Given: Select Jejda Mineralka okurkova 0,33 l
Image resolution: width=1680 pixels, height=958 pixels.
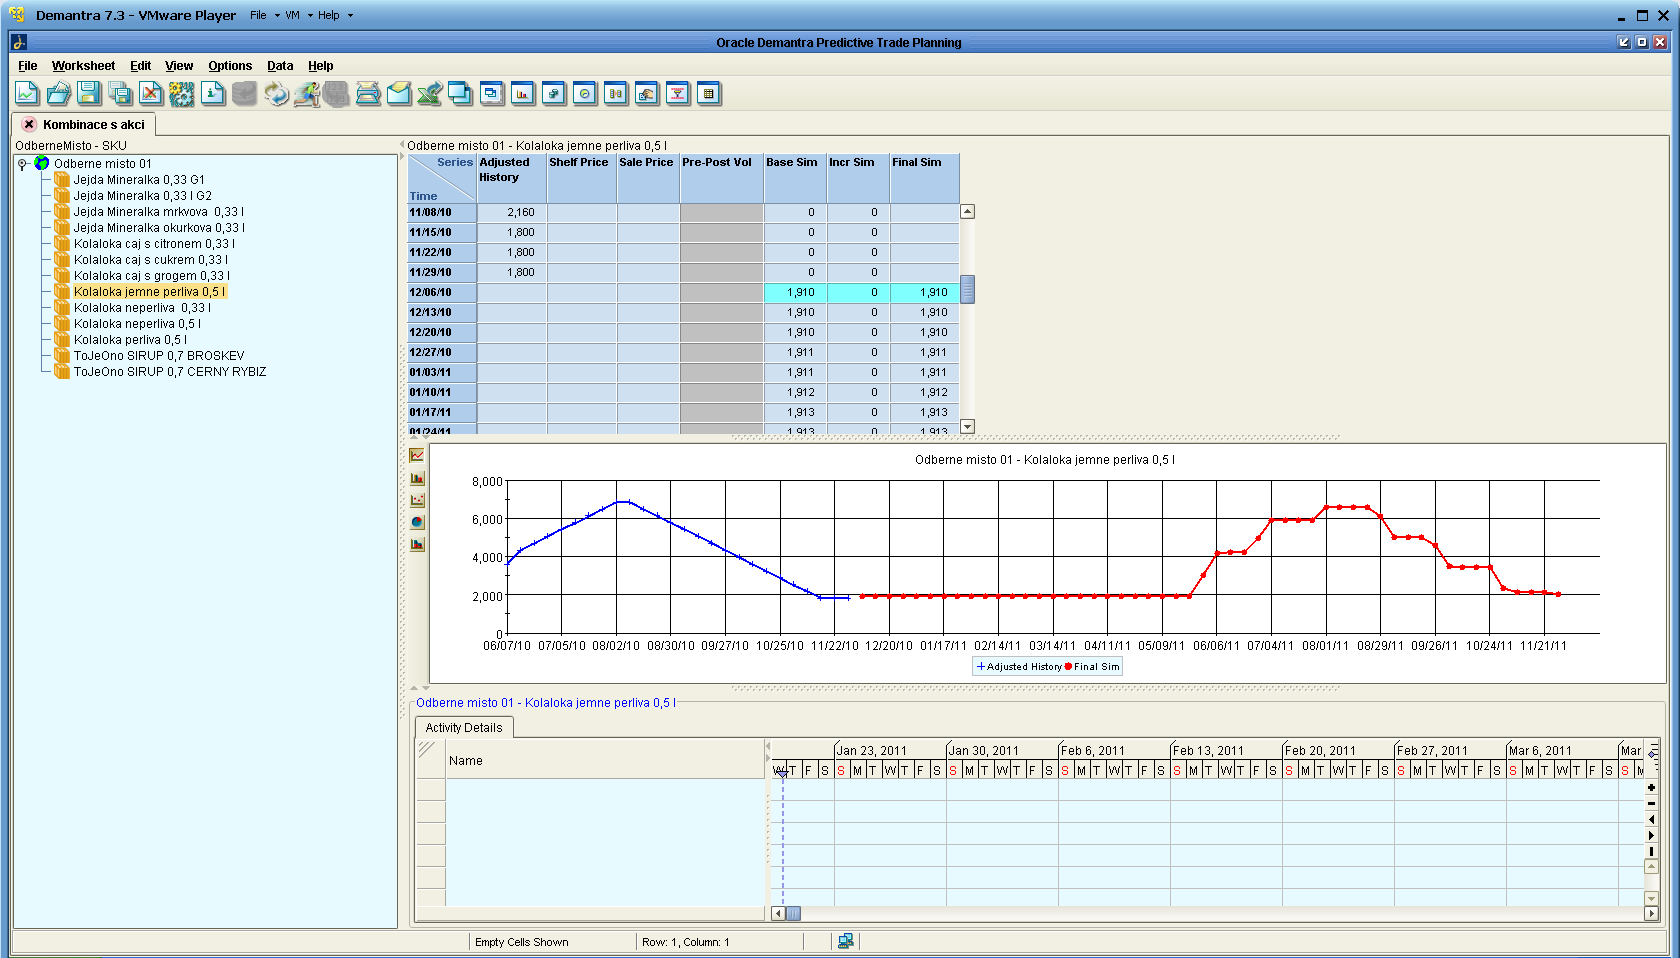Looking at the screenshot, I should [159, 228].
